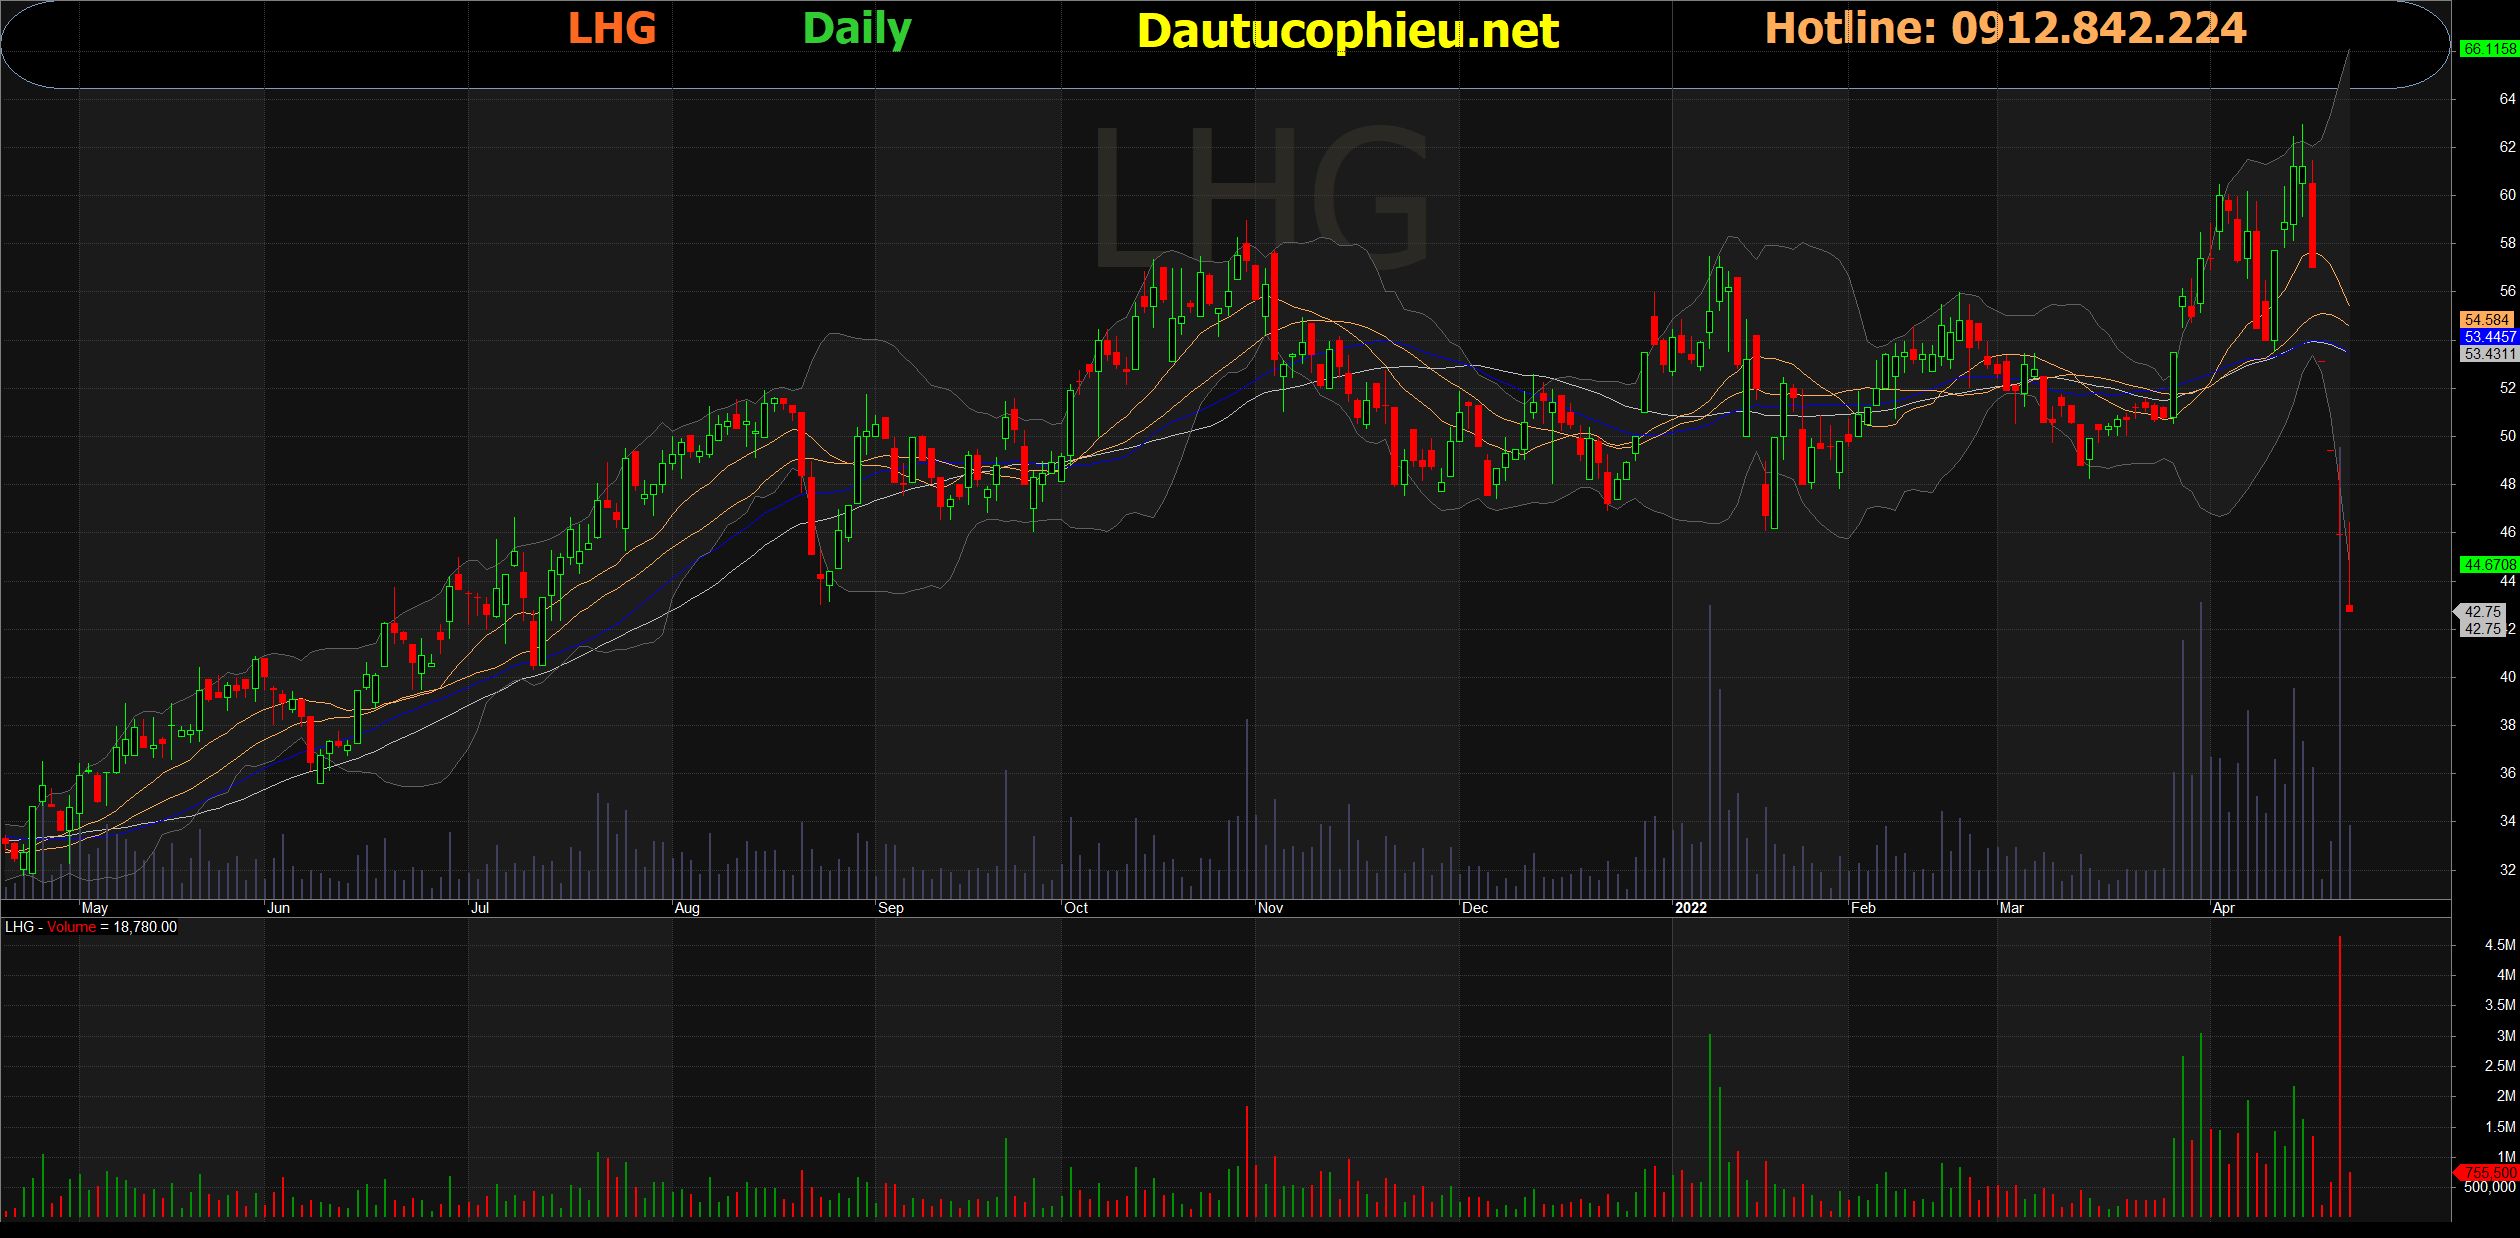Click the red 766,500 volume tag

click(x=2488, y=1172)
